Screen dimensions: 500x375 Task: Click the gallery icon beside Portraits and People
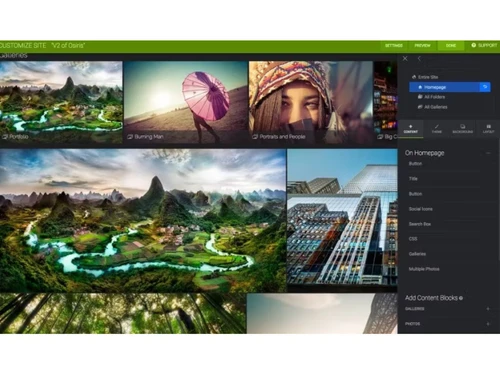coord(255,137)
